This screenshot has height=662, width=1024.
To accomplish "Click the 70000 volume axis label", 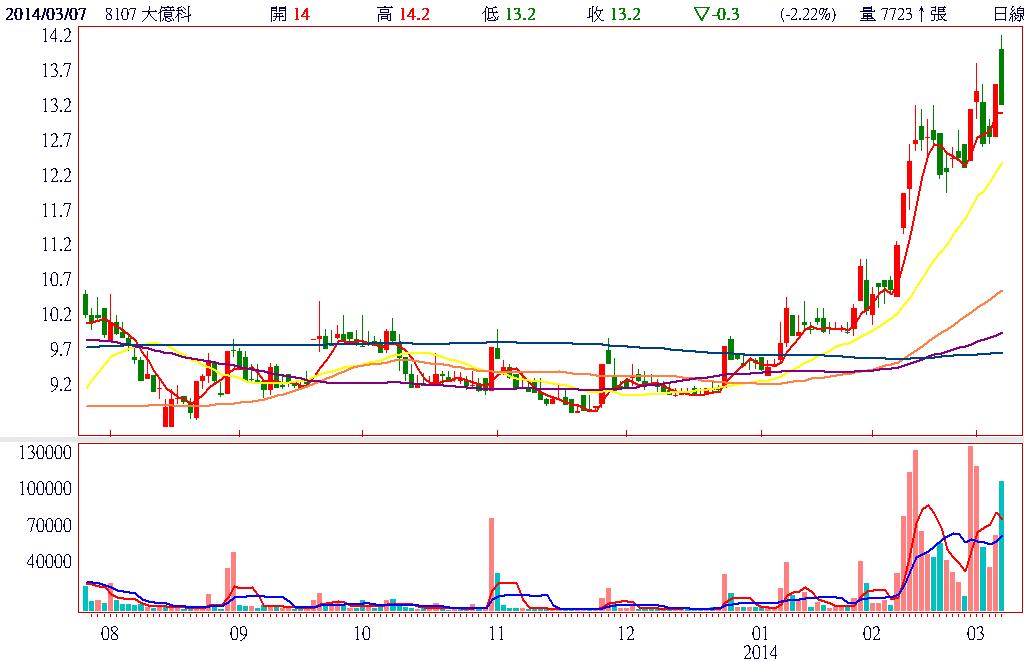I will (x=50, y=525).
